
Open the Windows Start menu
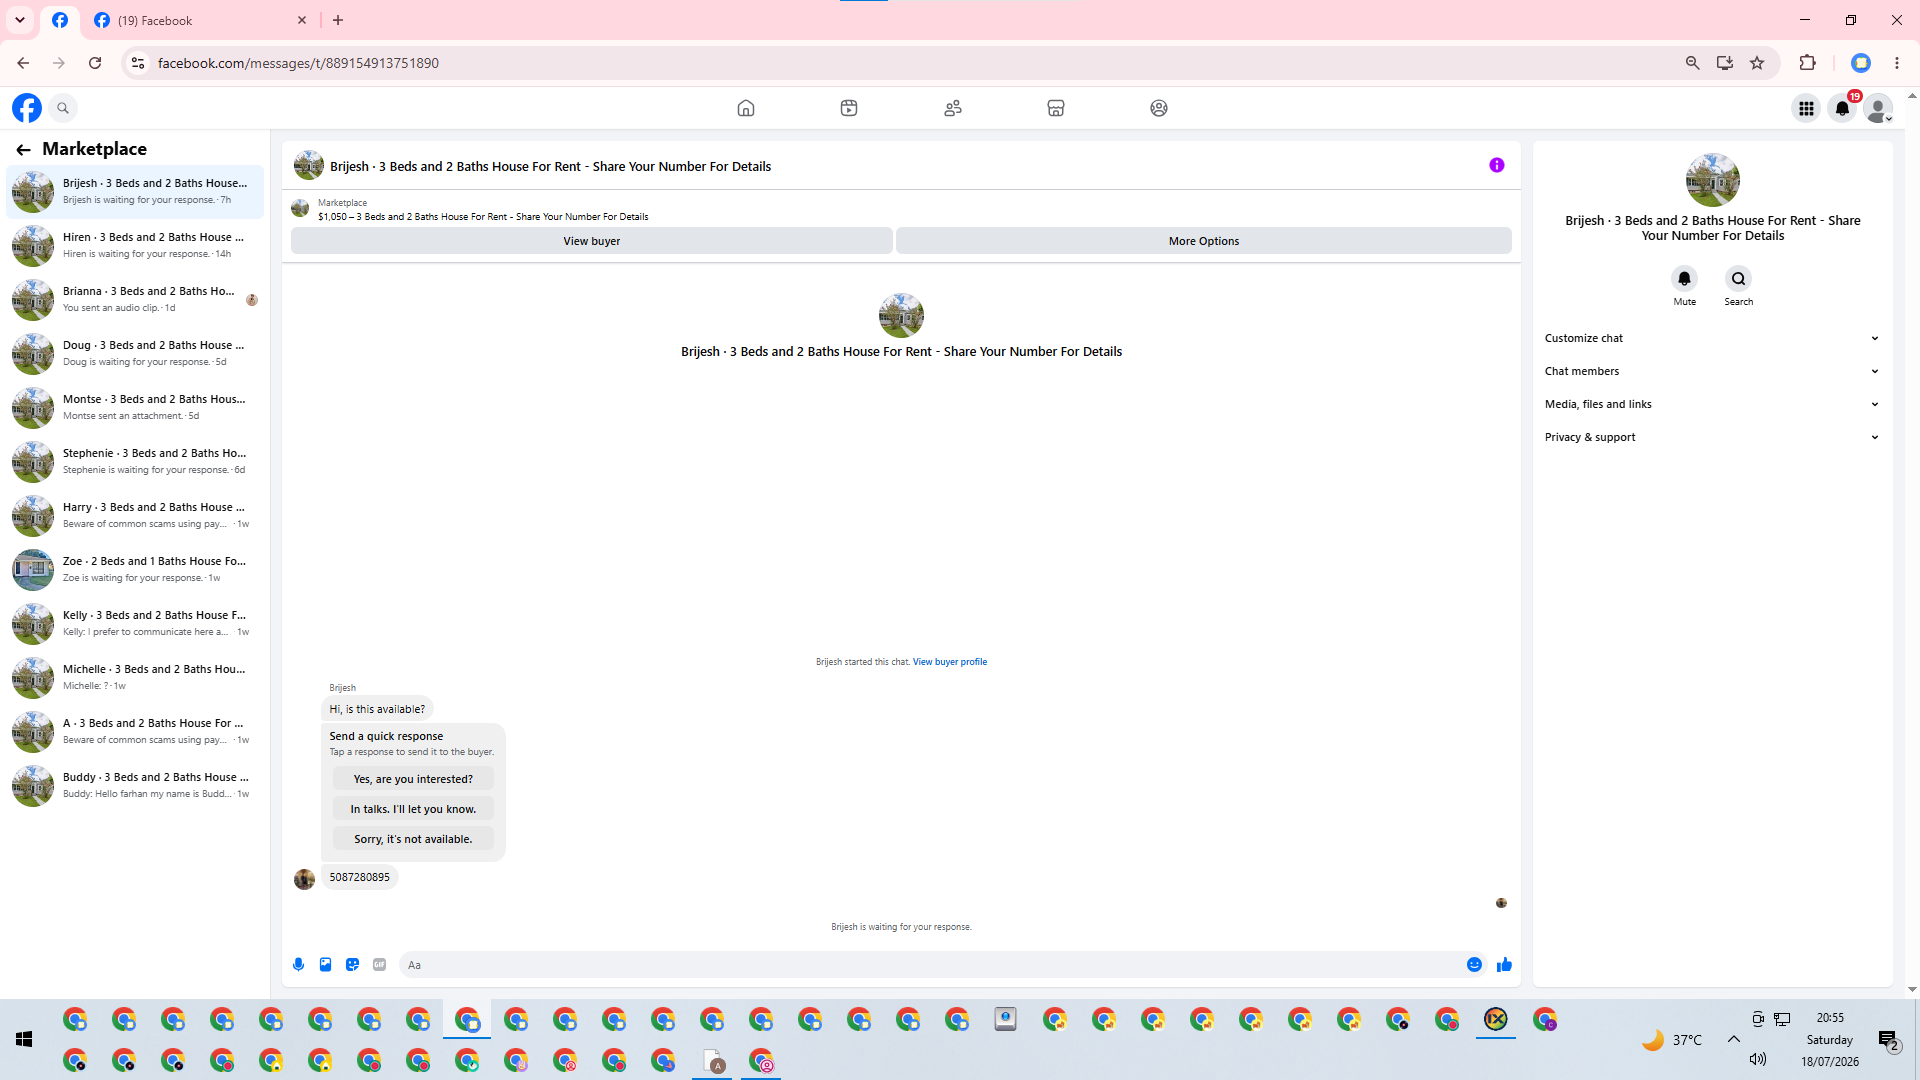[x=24, y=1040]
